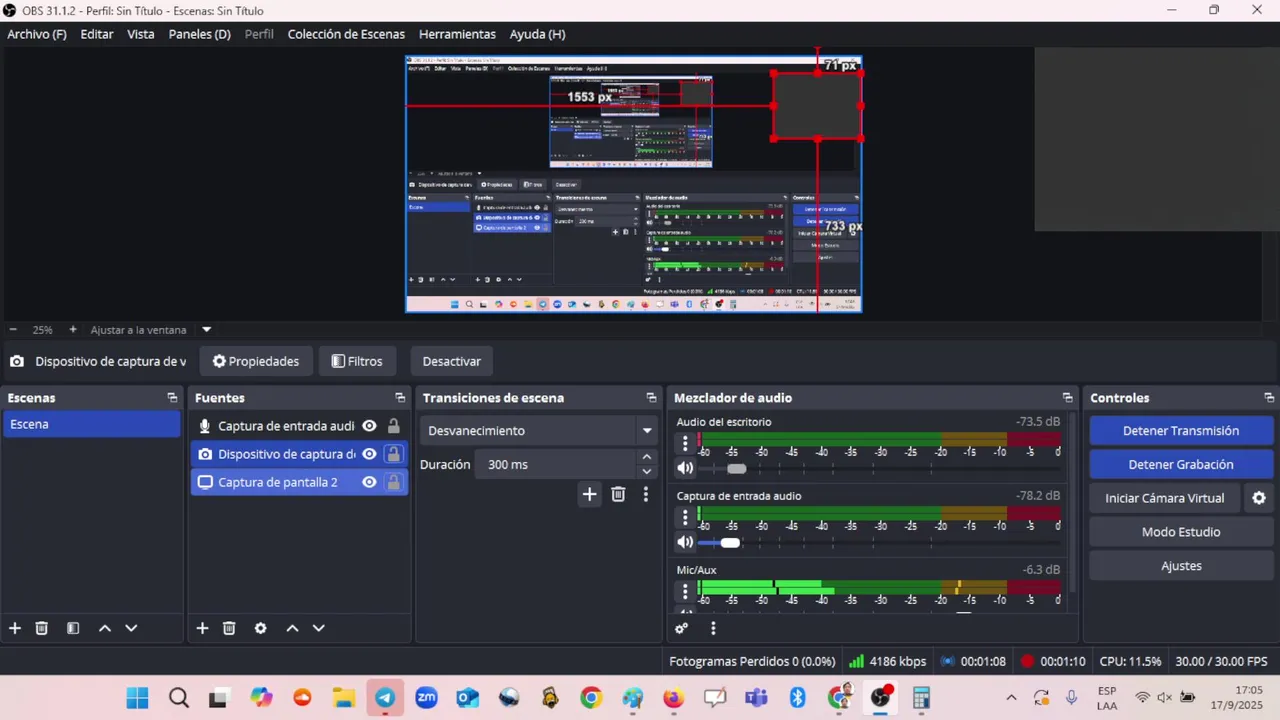Open the Windows Start menu
The image size is (1280, 720).
137,698
